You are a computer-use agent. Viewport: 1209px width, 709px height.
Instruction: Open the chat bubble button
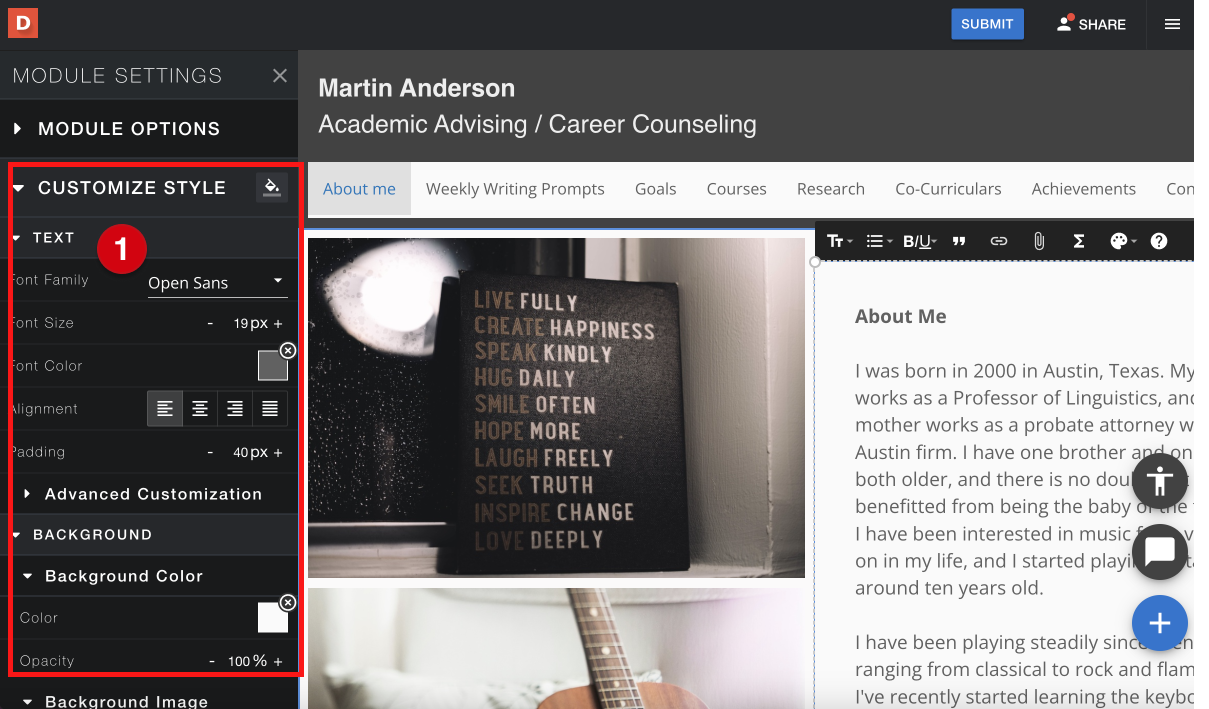[1160, 551]
